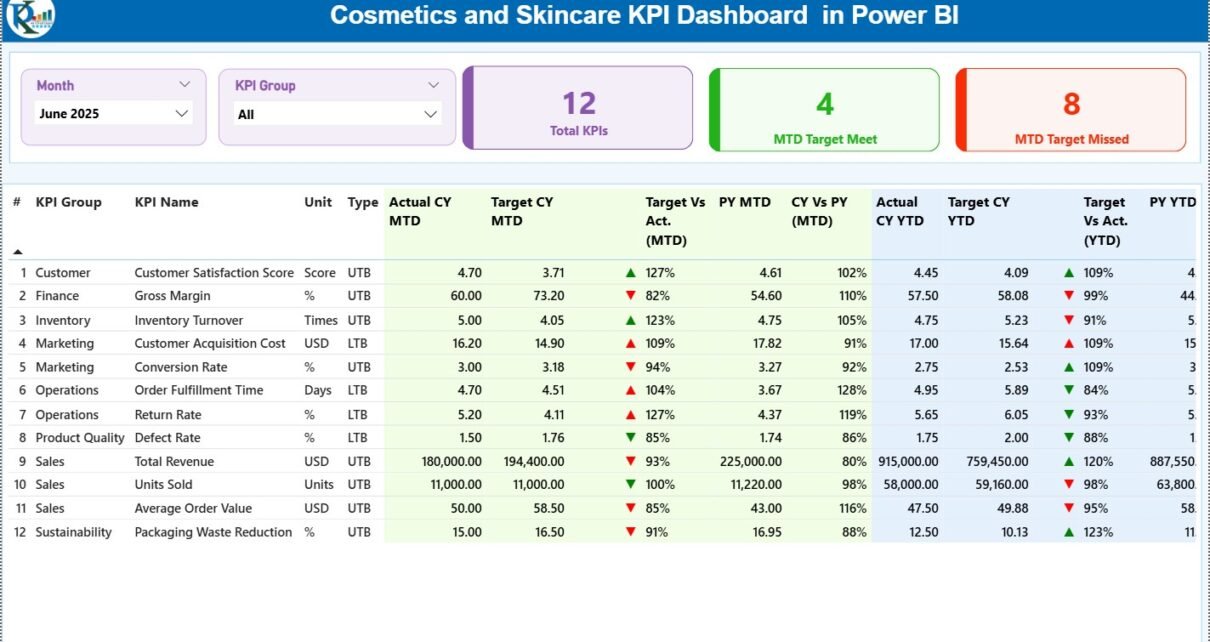Click the YTD green down arrow for Return Rate
Image resolution: width=1210 pixels, height=642 pixels.
tap(1069, 415)
